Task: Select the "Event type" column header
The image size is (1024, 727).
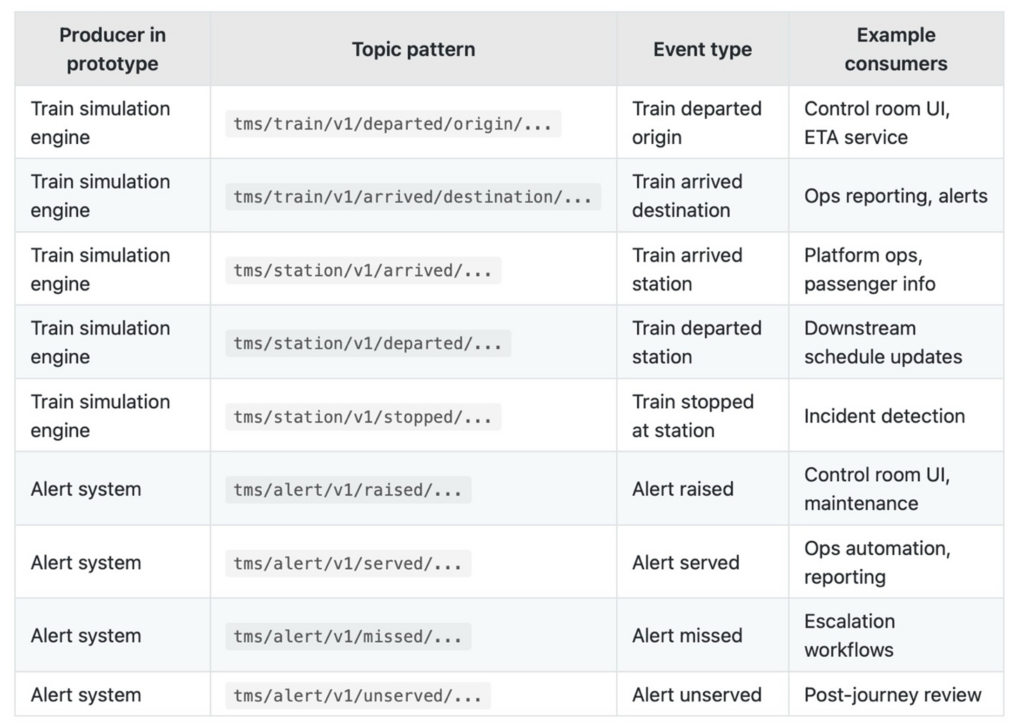Action: click(x=702, y=49)
